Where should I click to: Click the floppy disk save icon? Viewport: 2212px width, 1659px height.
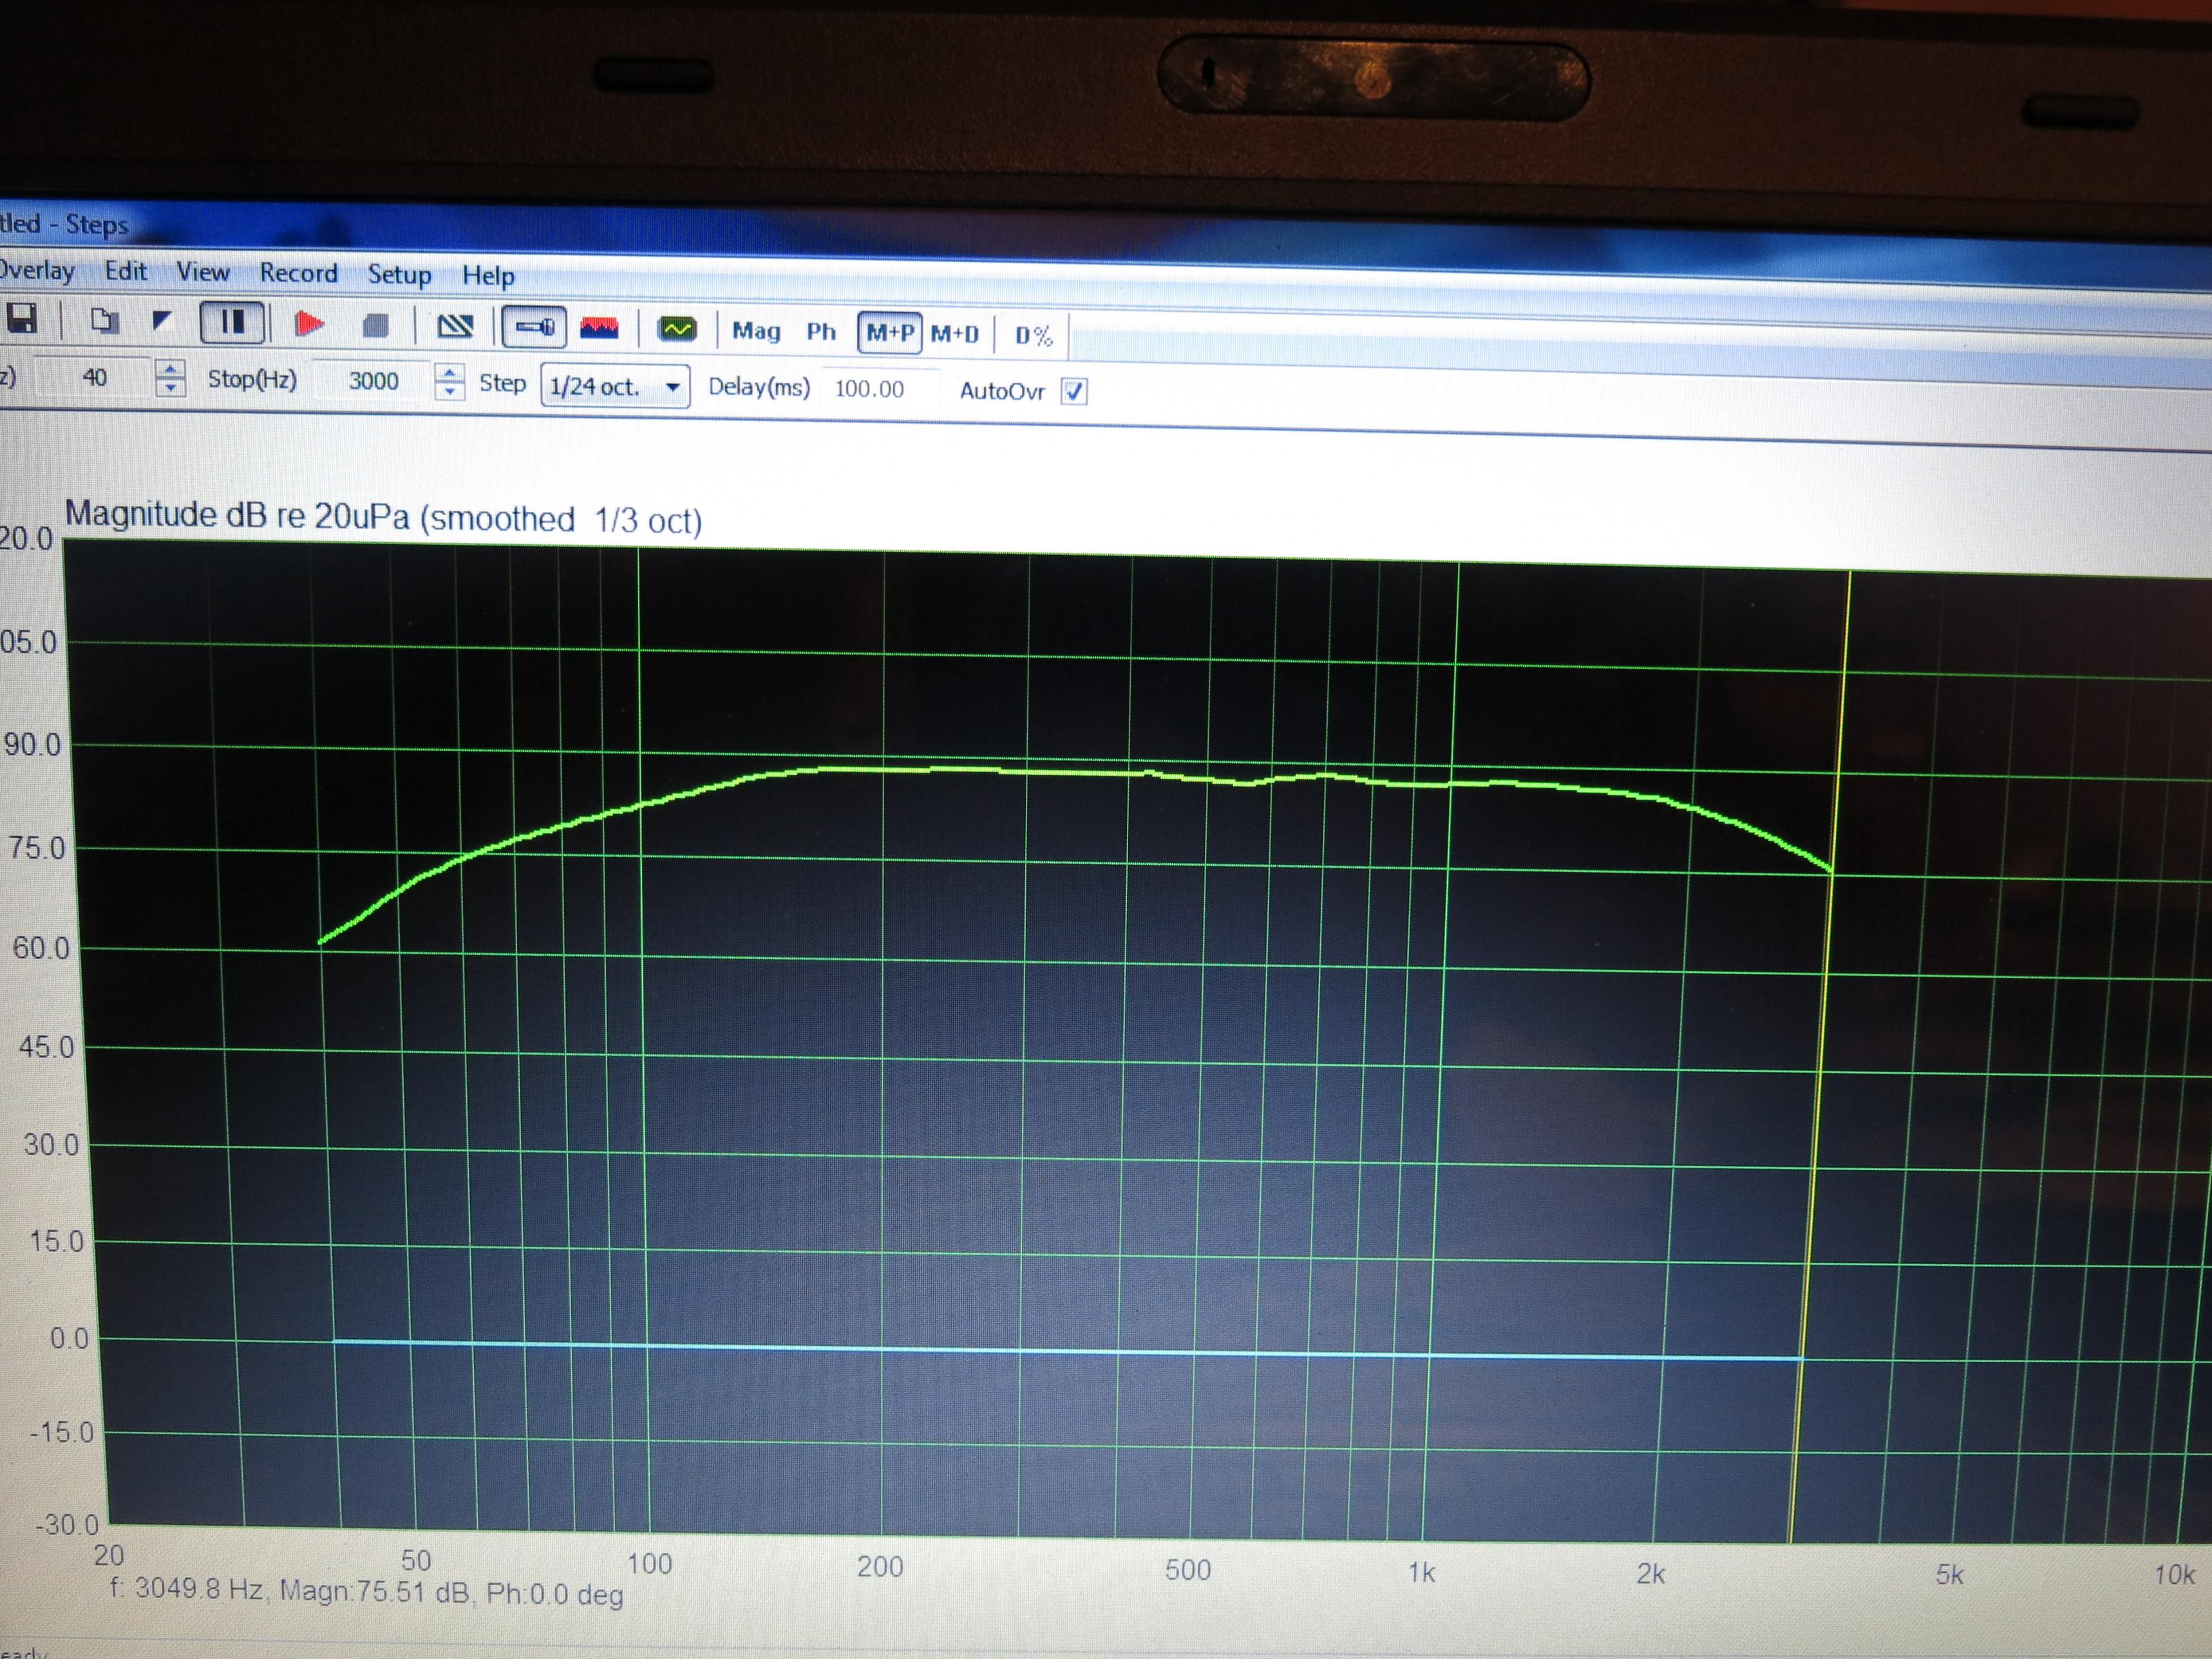click(21, 319)
